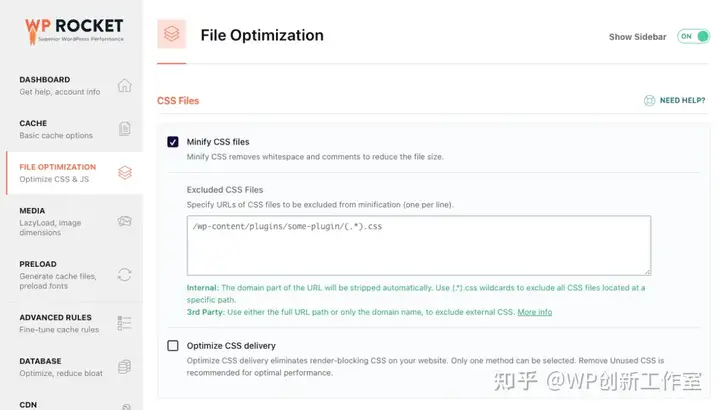Click the Cache document icon
This screenshot has width=720, height=410.
[x=124, y=129]
